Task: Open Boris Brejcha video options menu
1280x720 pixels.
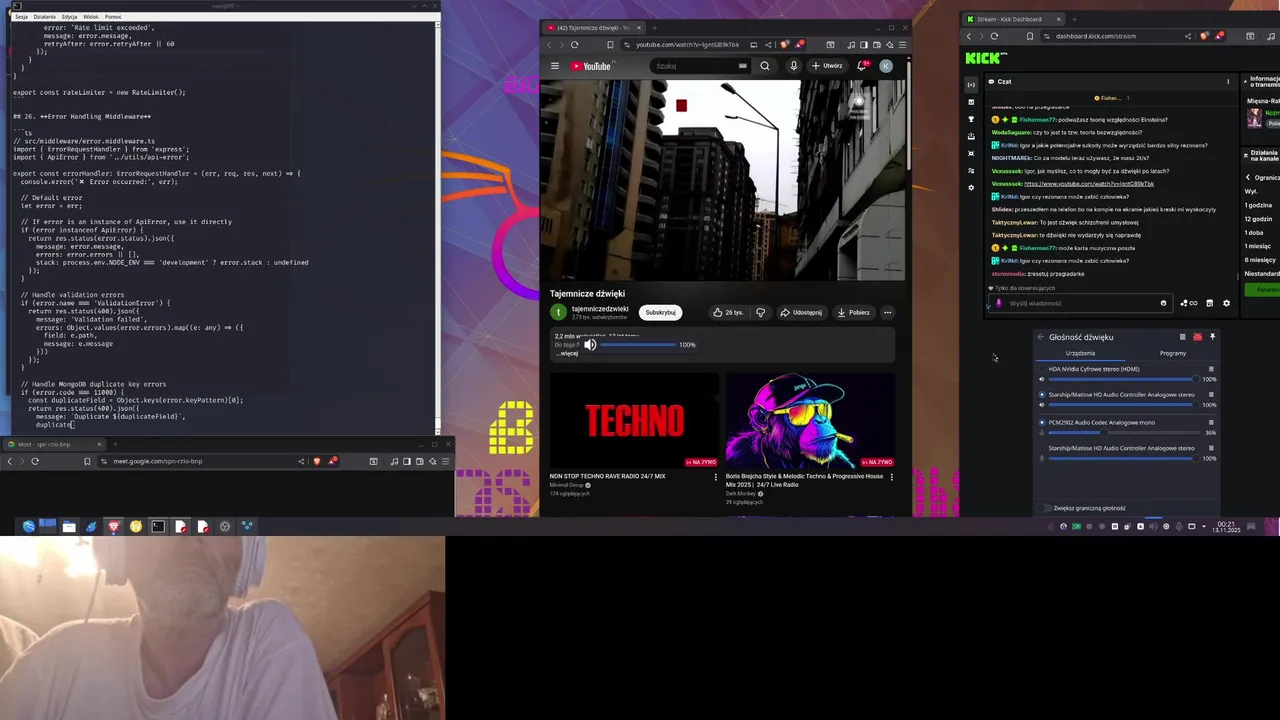Action: tap(891, 477)
